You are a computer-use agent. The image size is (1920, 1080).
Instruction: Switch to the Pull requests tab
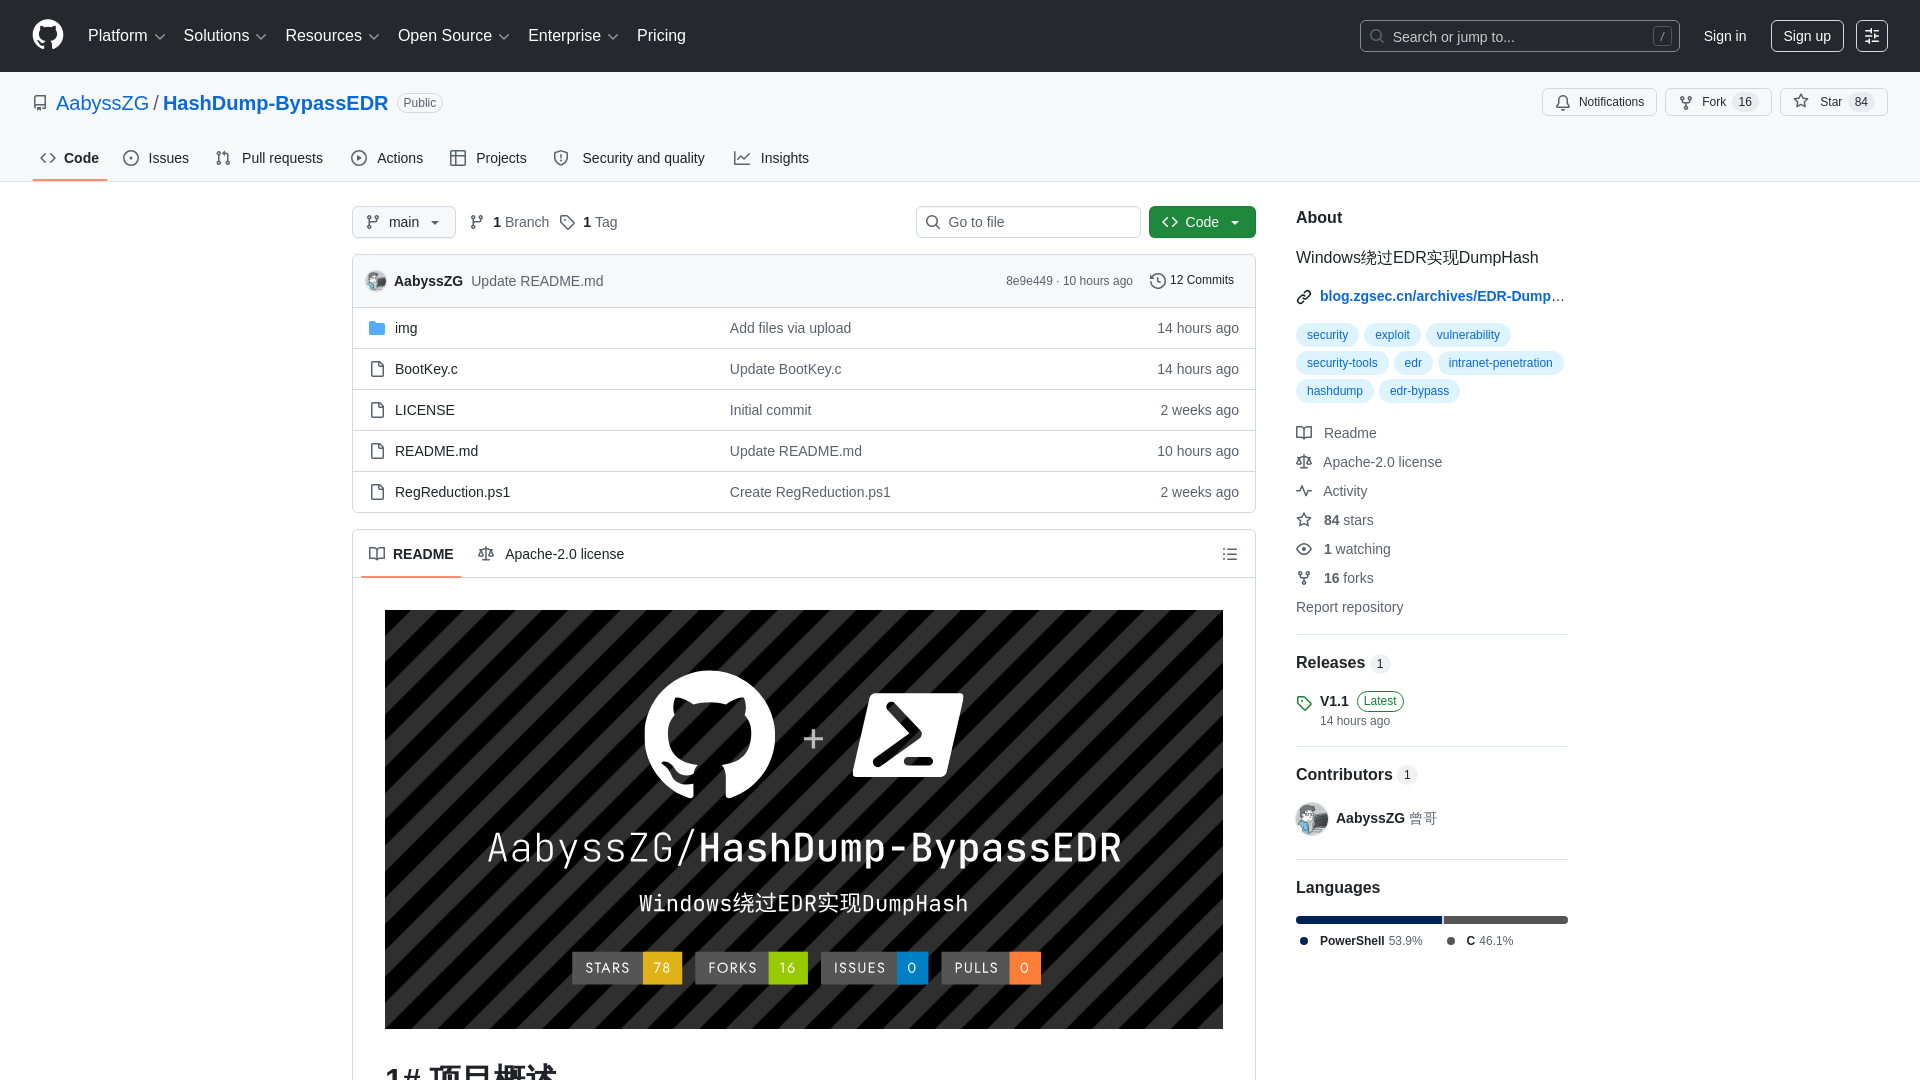pyautogui.click(x=269, y=158)
